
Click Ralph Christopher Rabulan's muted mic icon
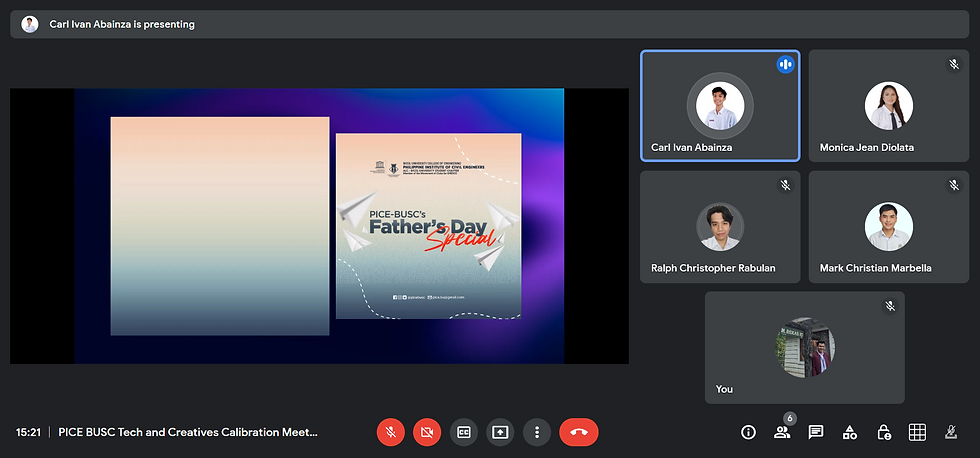pyautogui.click(x=786, y=185)
